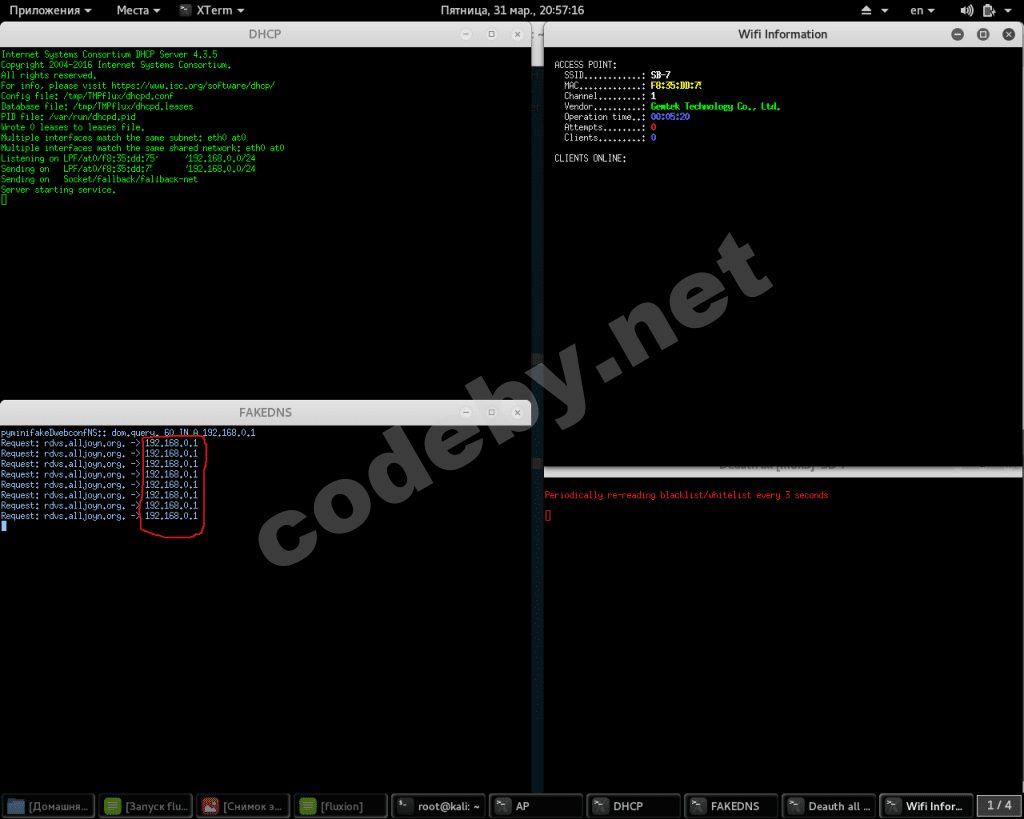Switch to the root@kali taskbar terminal
1024x819 pixels.
click(x=439, y=806)
